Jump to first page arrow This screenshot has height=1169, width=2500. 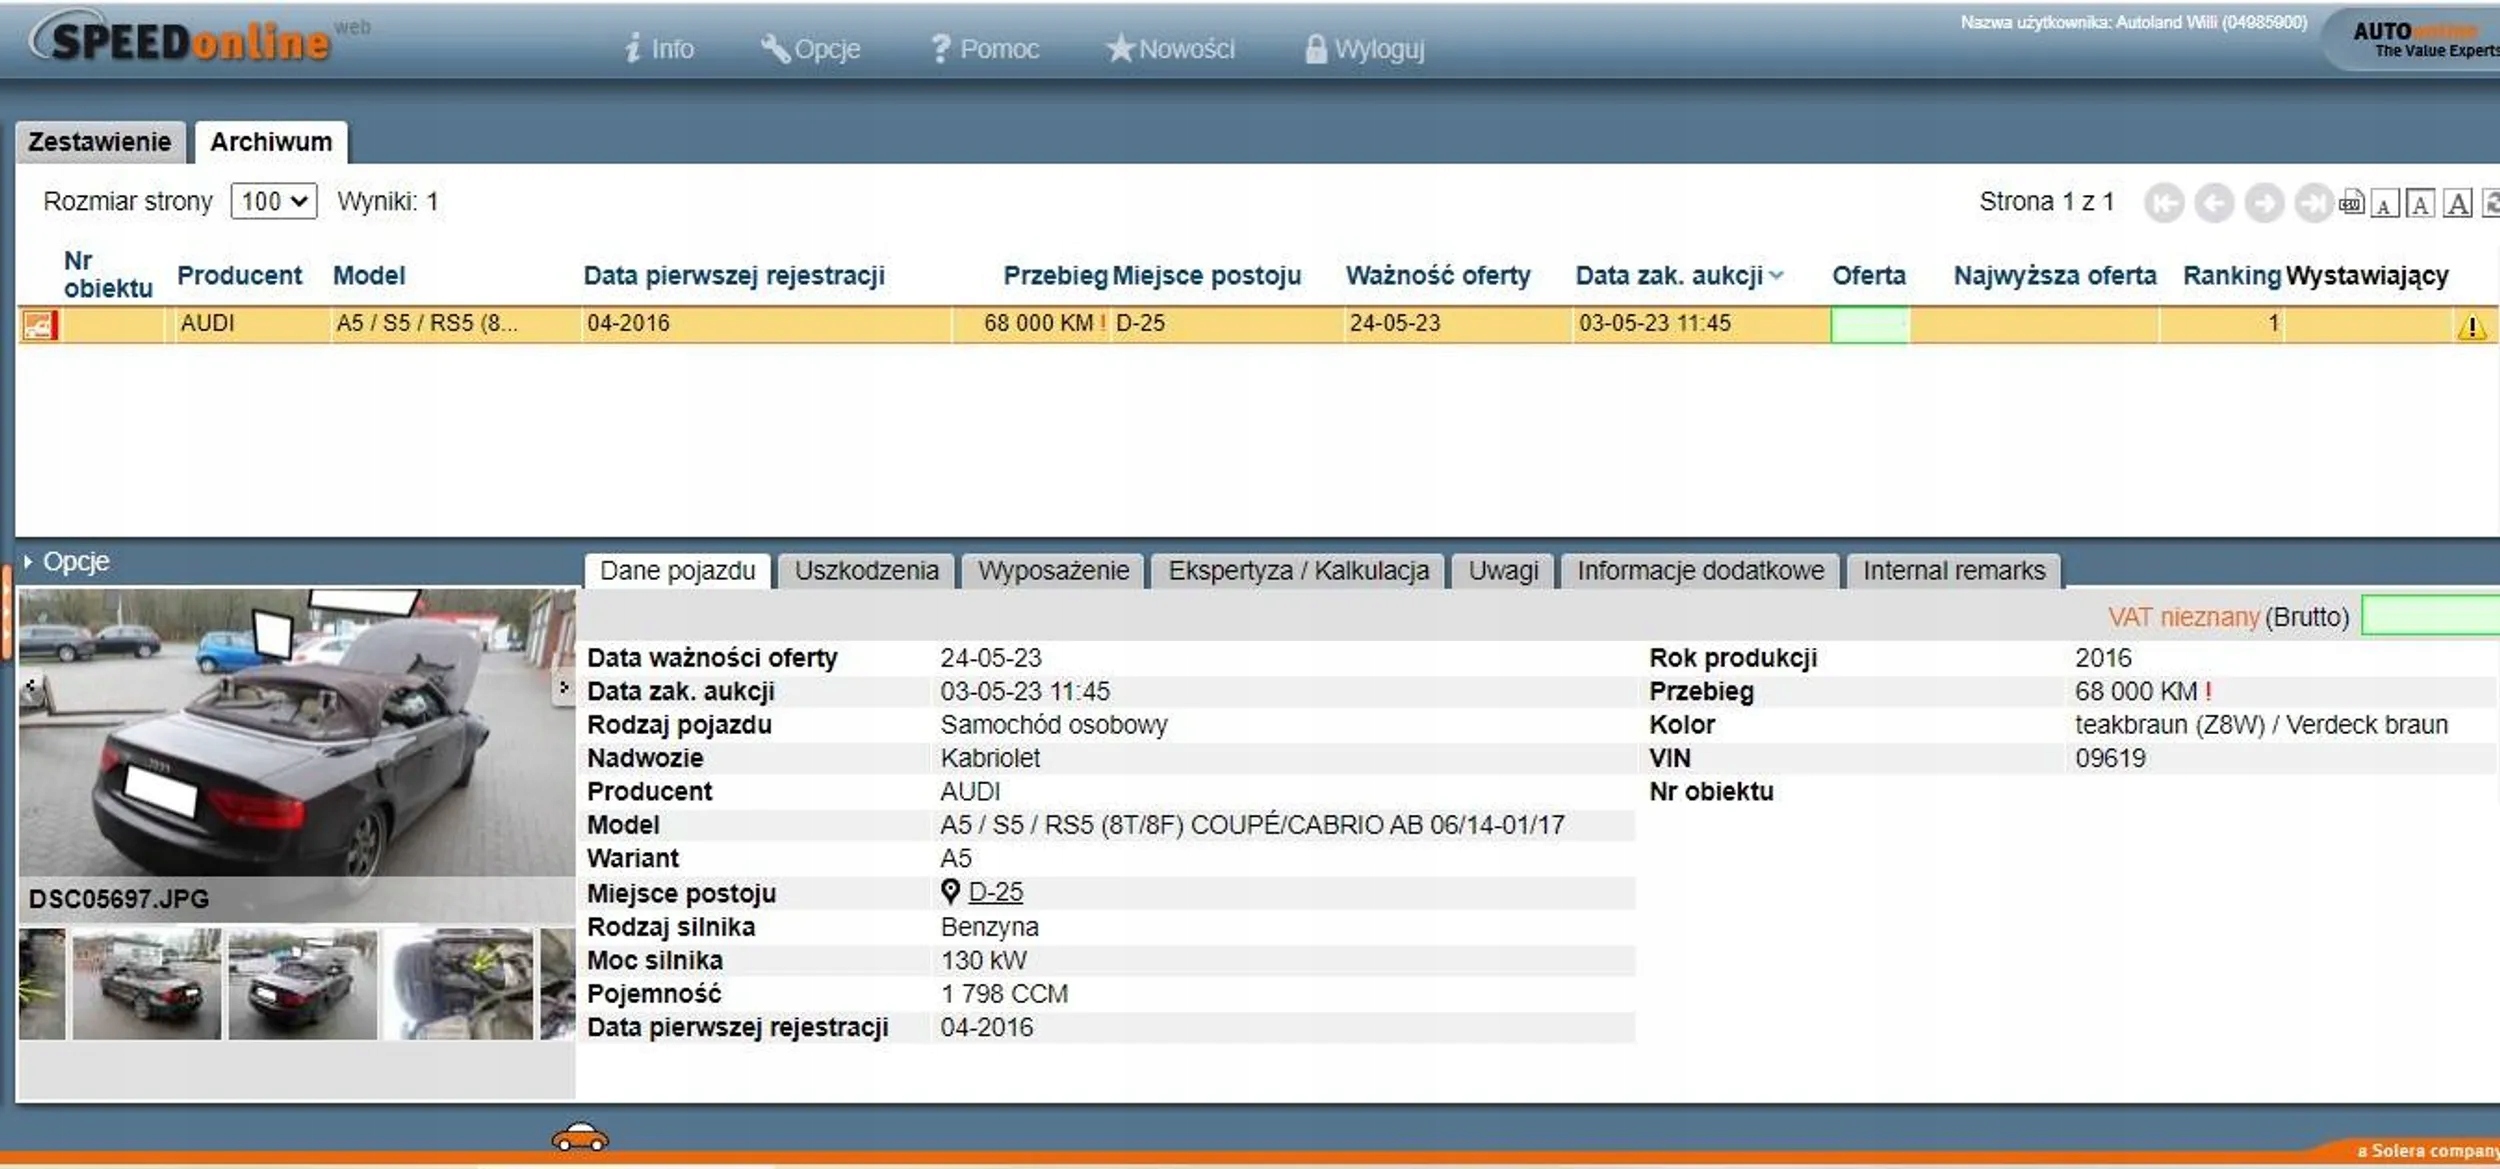[2164, 203]
